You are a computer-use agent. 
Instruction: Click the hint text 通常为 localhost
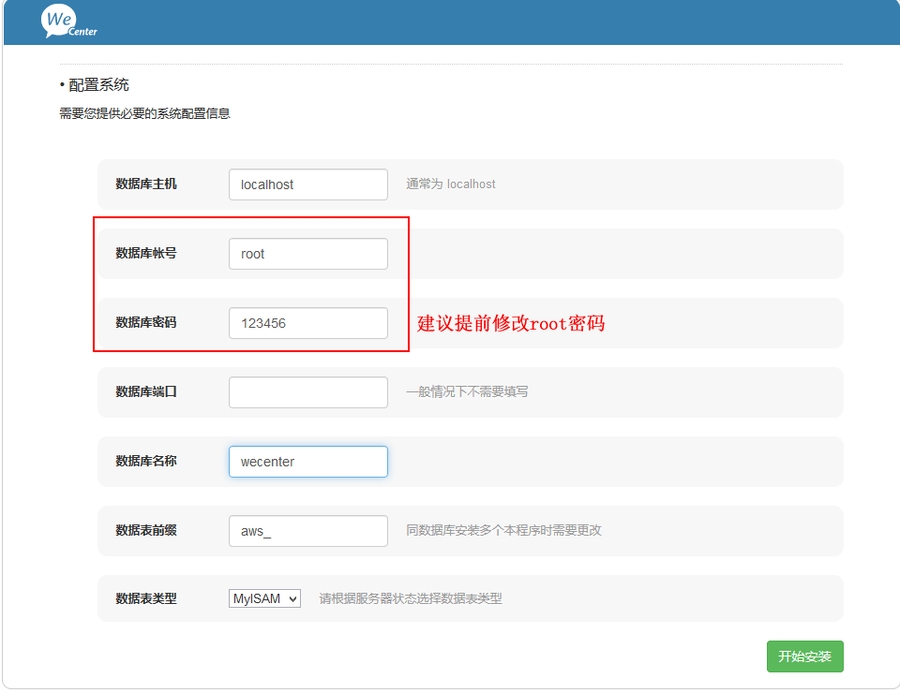coord(450,184)
